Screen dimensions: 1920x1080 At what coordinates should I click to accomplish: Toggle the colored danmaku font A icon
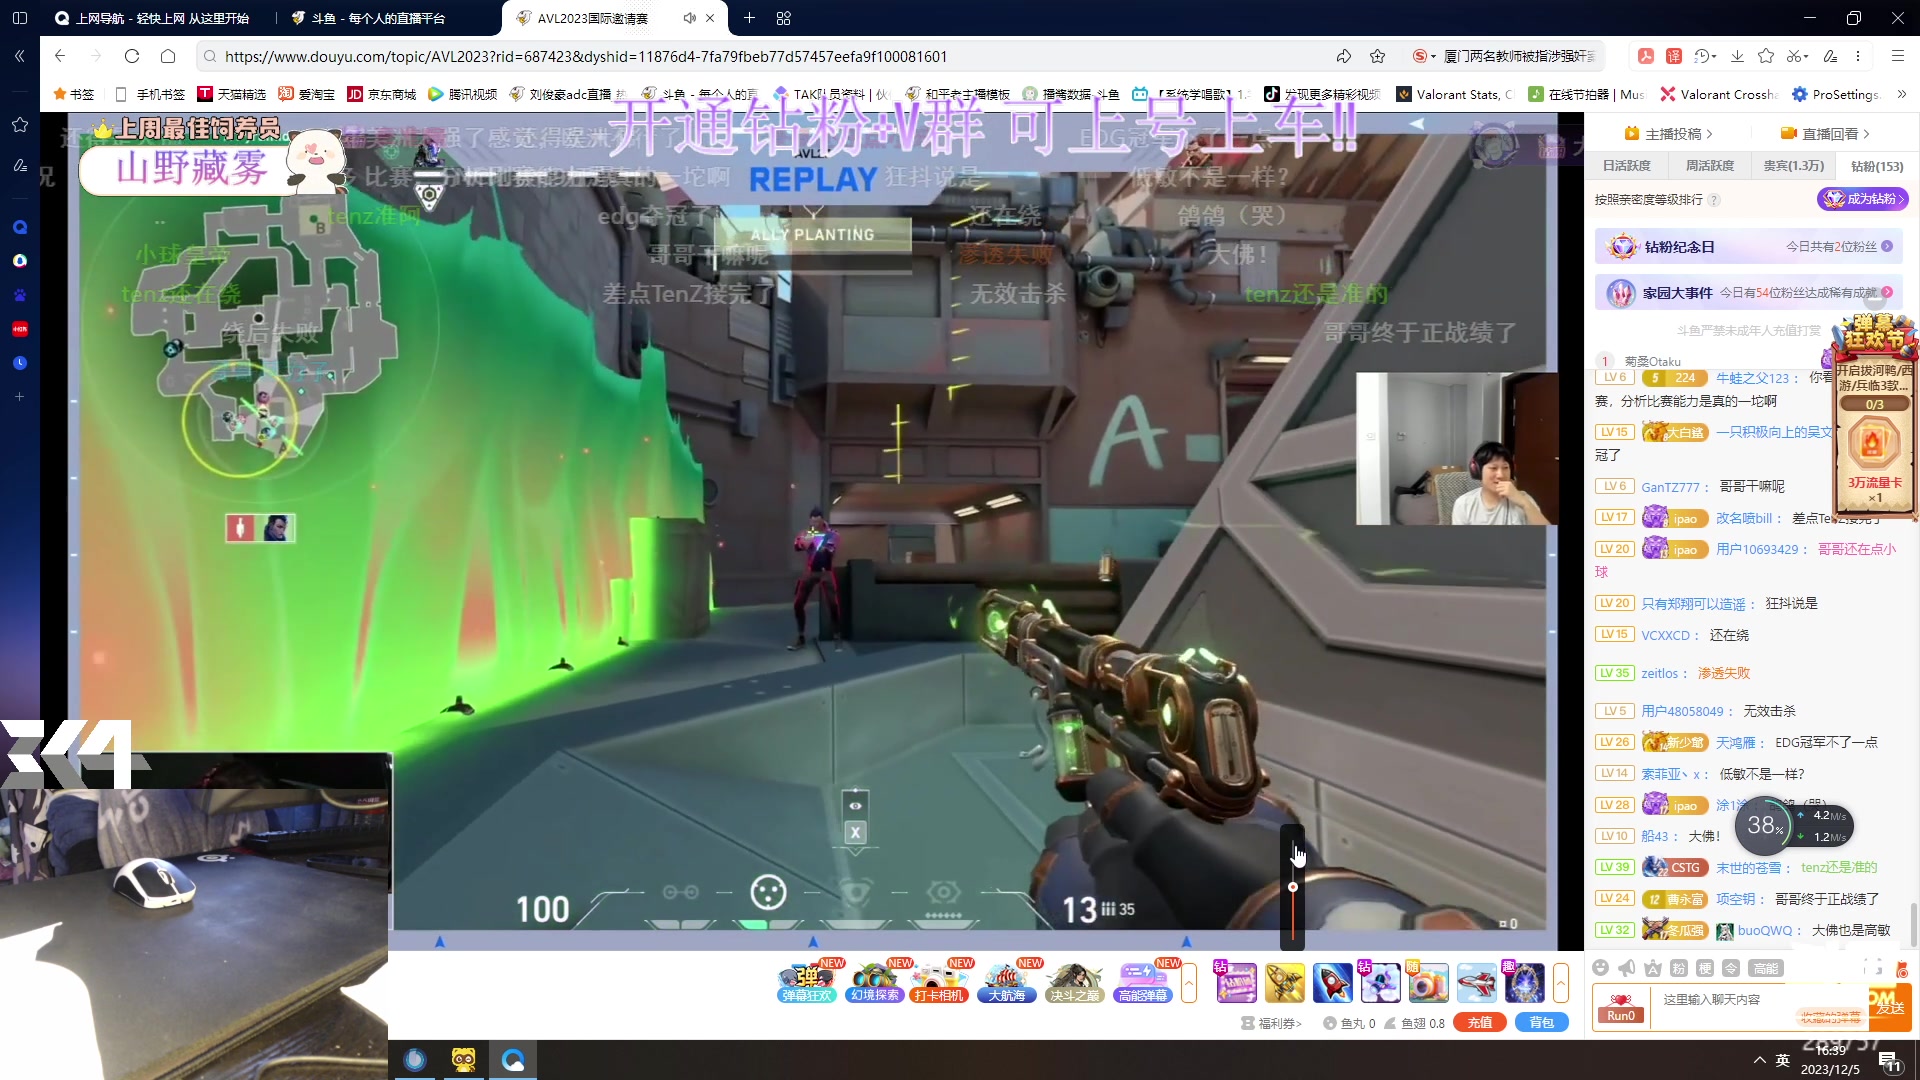click(1653, 967)
